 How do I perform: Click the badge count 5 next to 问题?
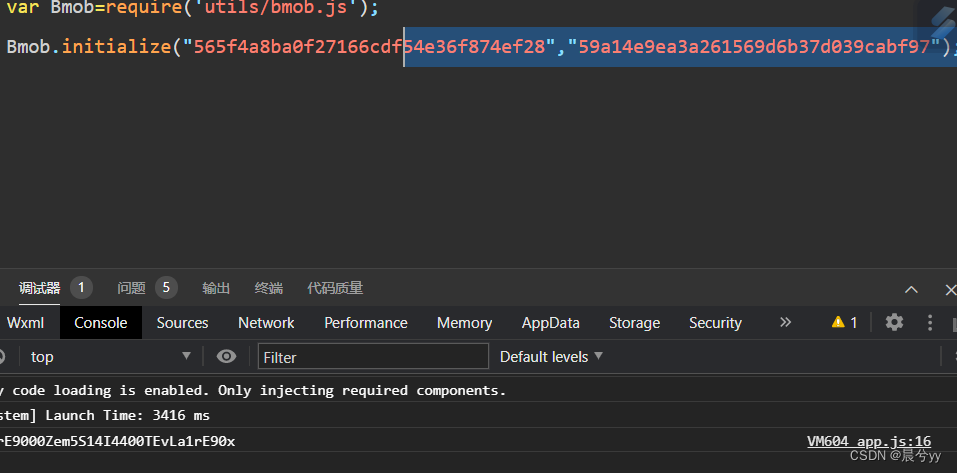point(166,287)
